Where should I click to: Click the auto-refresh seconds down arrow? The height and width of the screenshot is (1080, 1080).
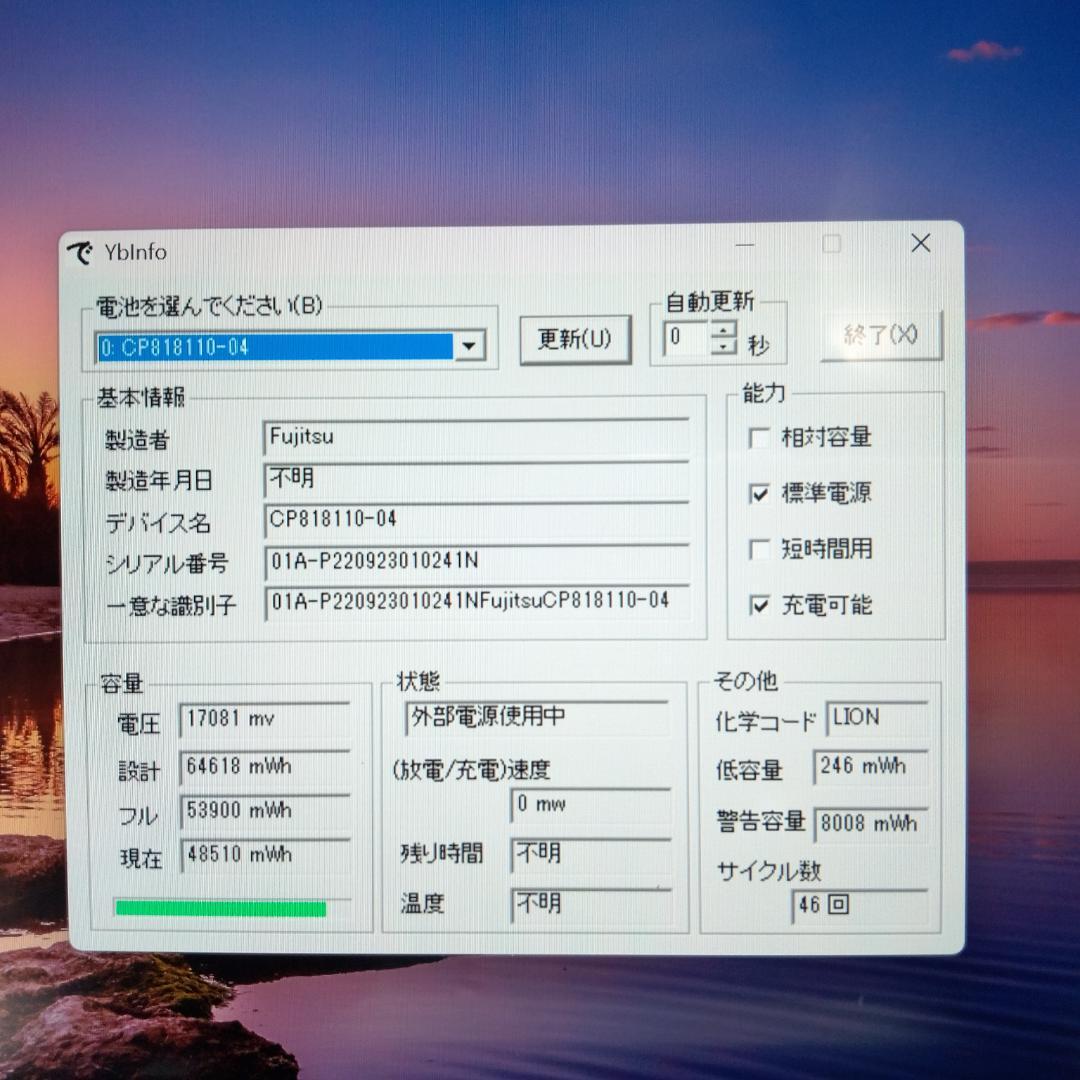click(722, 347)
